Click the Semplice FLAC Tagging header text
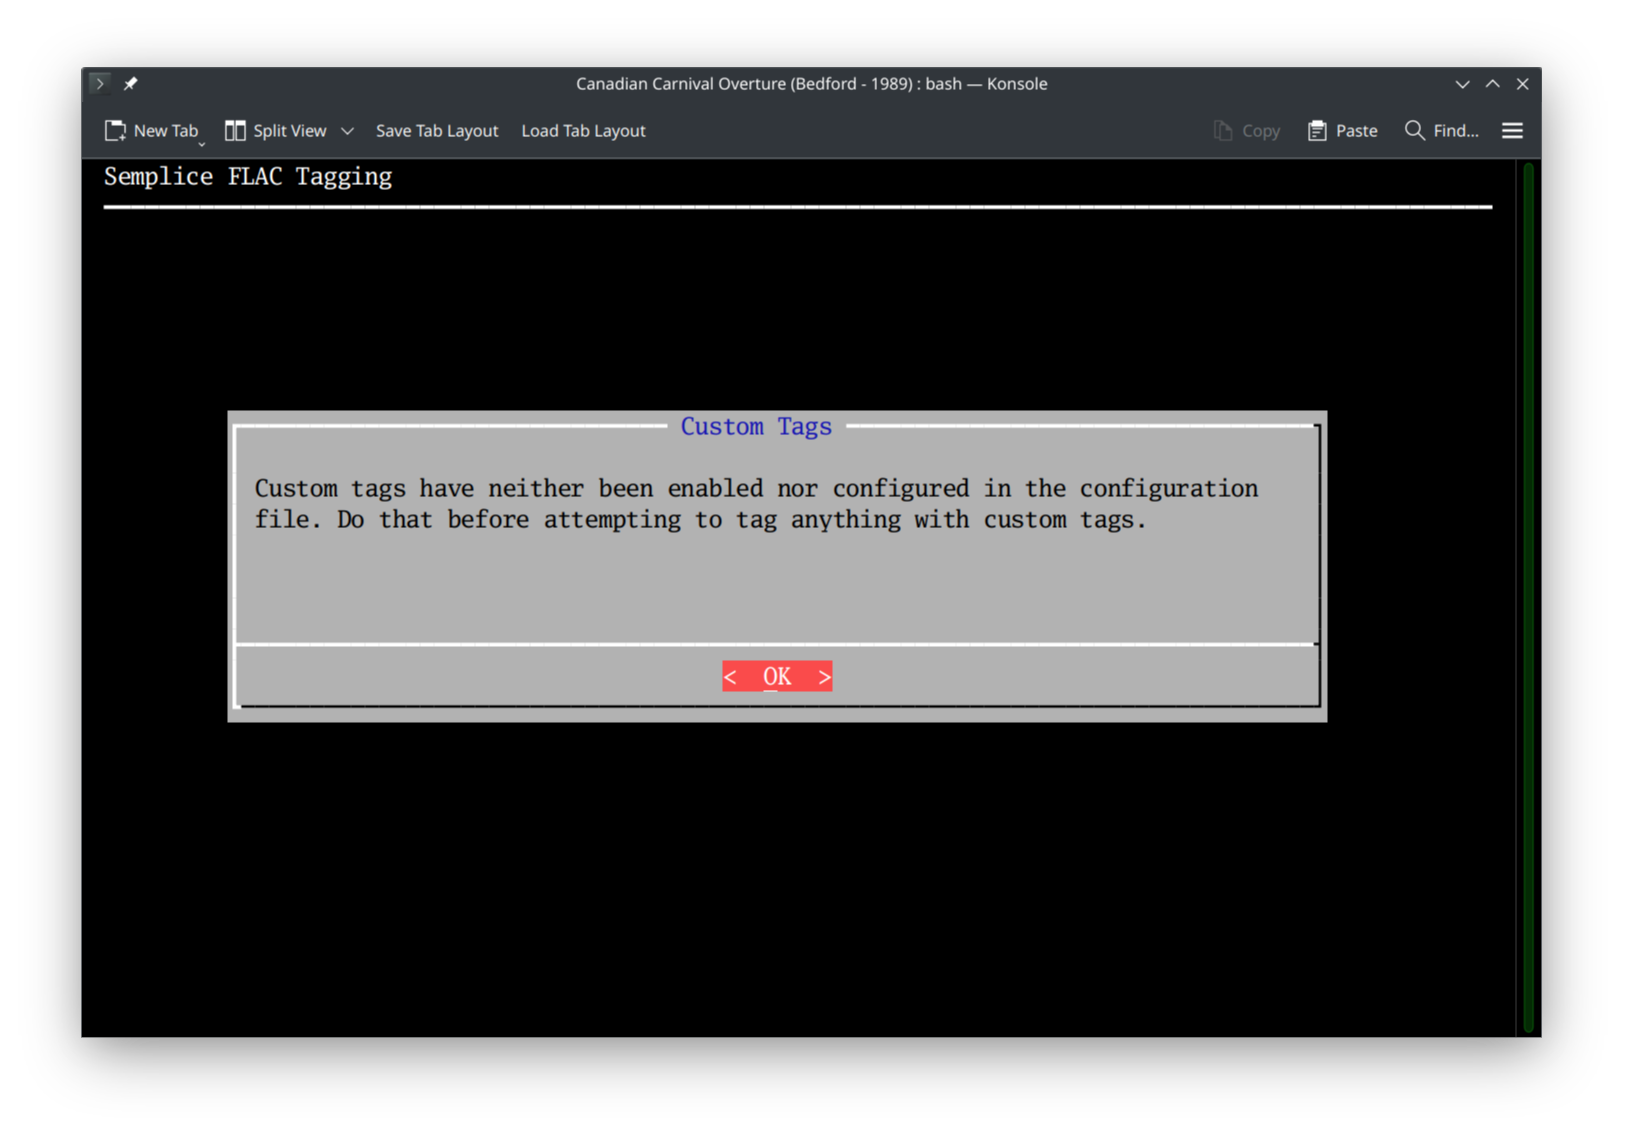The height and width of the screenshot is (1135, 1625). pyautogui.click(x=247, y=176)
